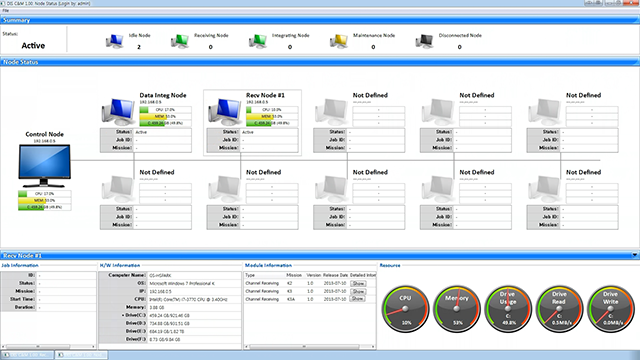Select the Drive(E:) row in H/W Information
This screenshot has width=640, height=360.
point(170,331)
